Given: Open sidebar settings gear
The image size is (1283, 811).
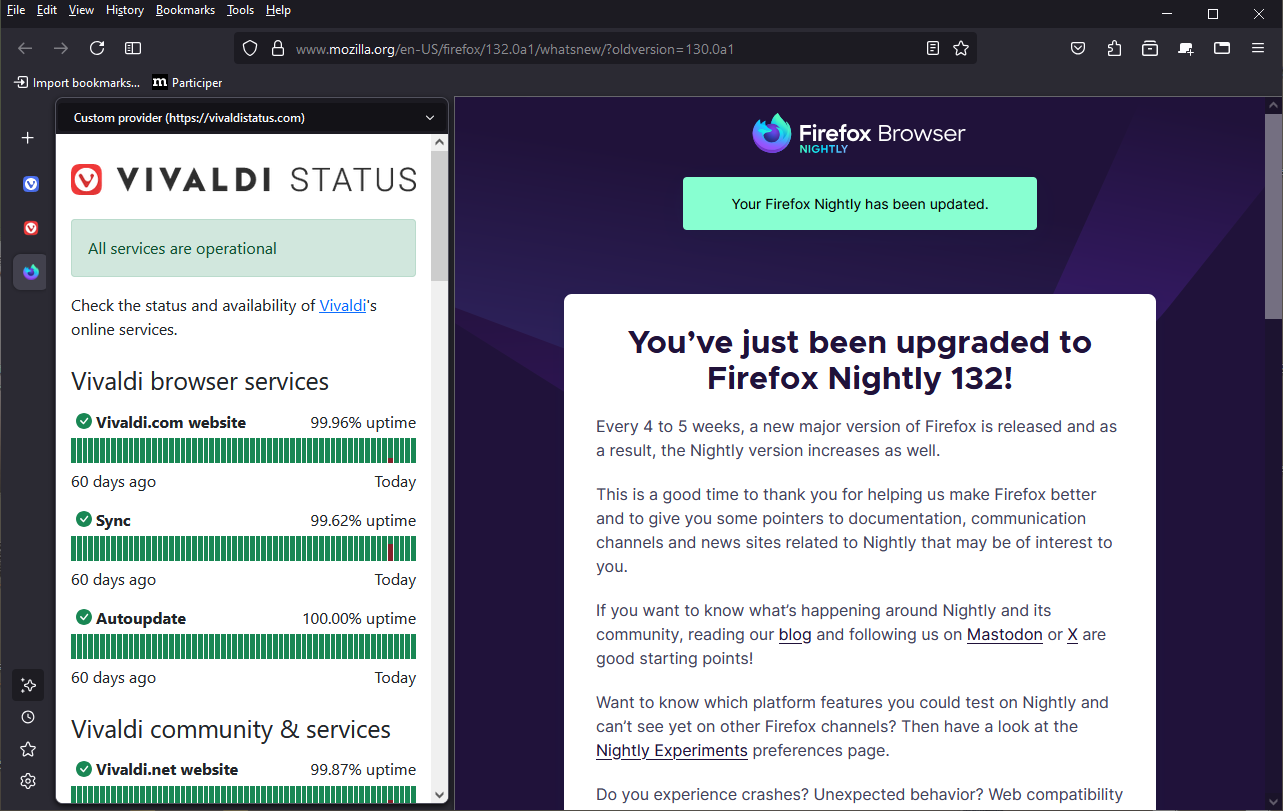Looking at the screenshot, I should [x=28, y=781].
